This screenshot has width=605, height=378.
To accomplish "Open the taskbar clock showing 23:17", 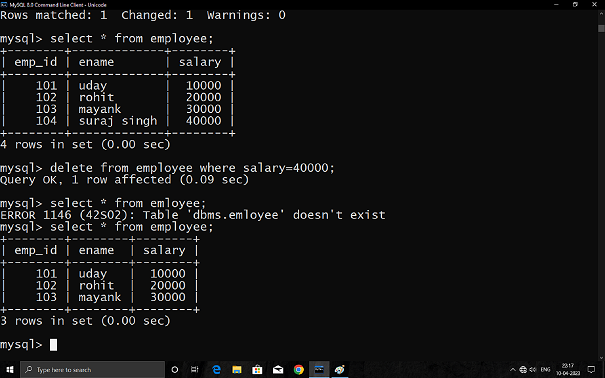I will [x=568, y=369].
